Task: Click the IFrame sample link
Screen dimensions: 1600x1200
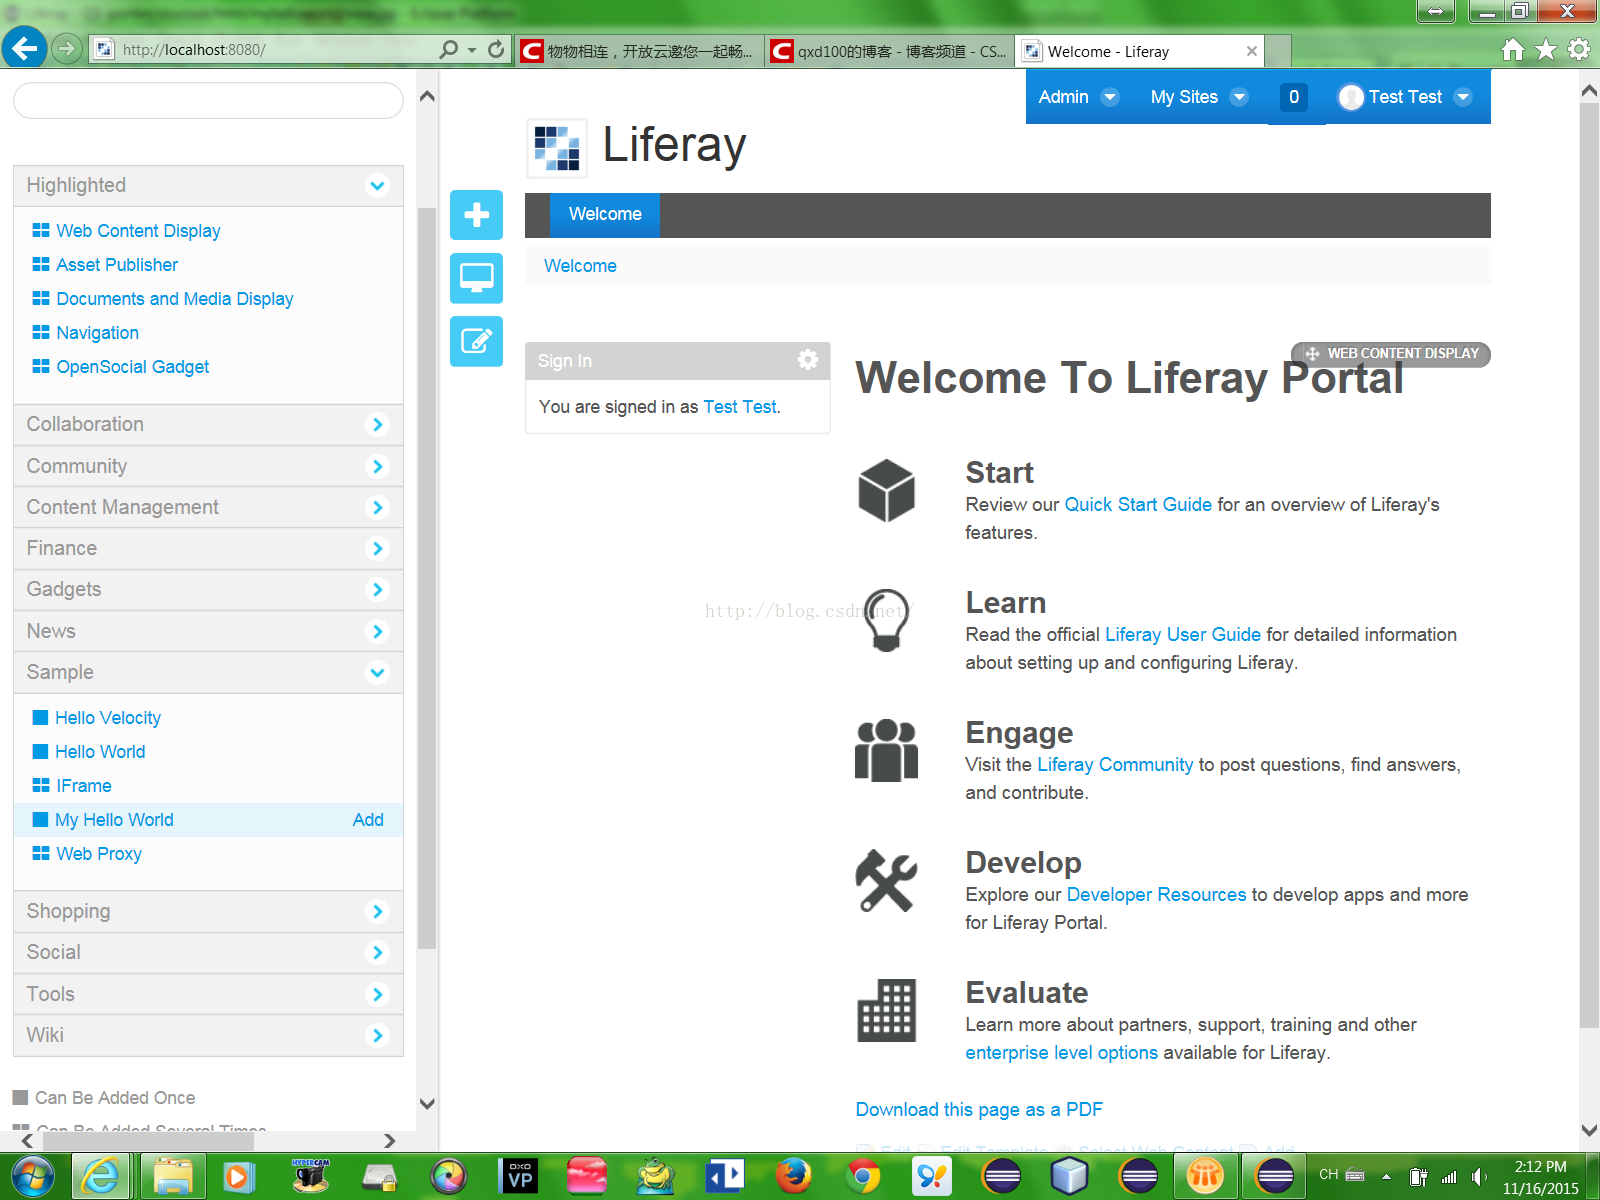Action: pos(84,786)
